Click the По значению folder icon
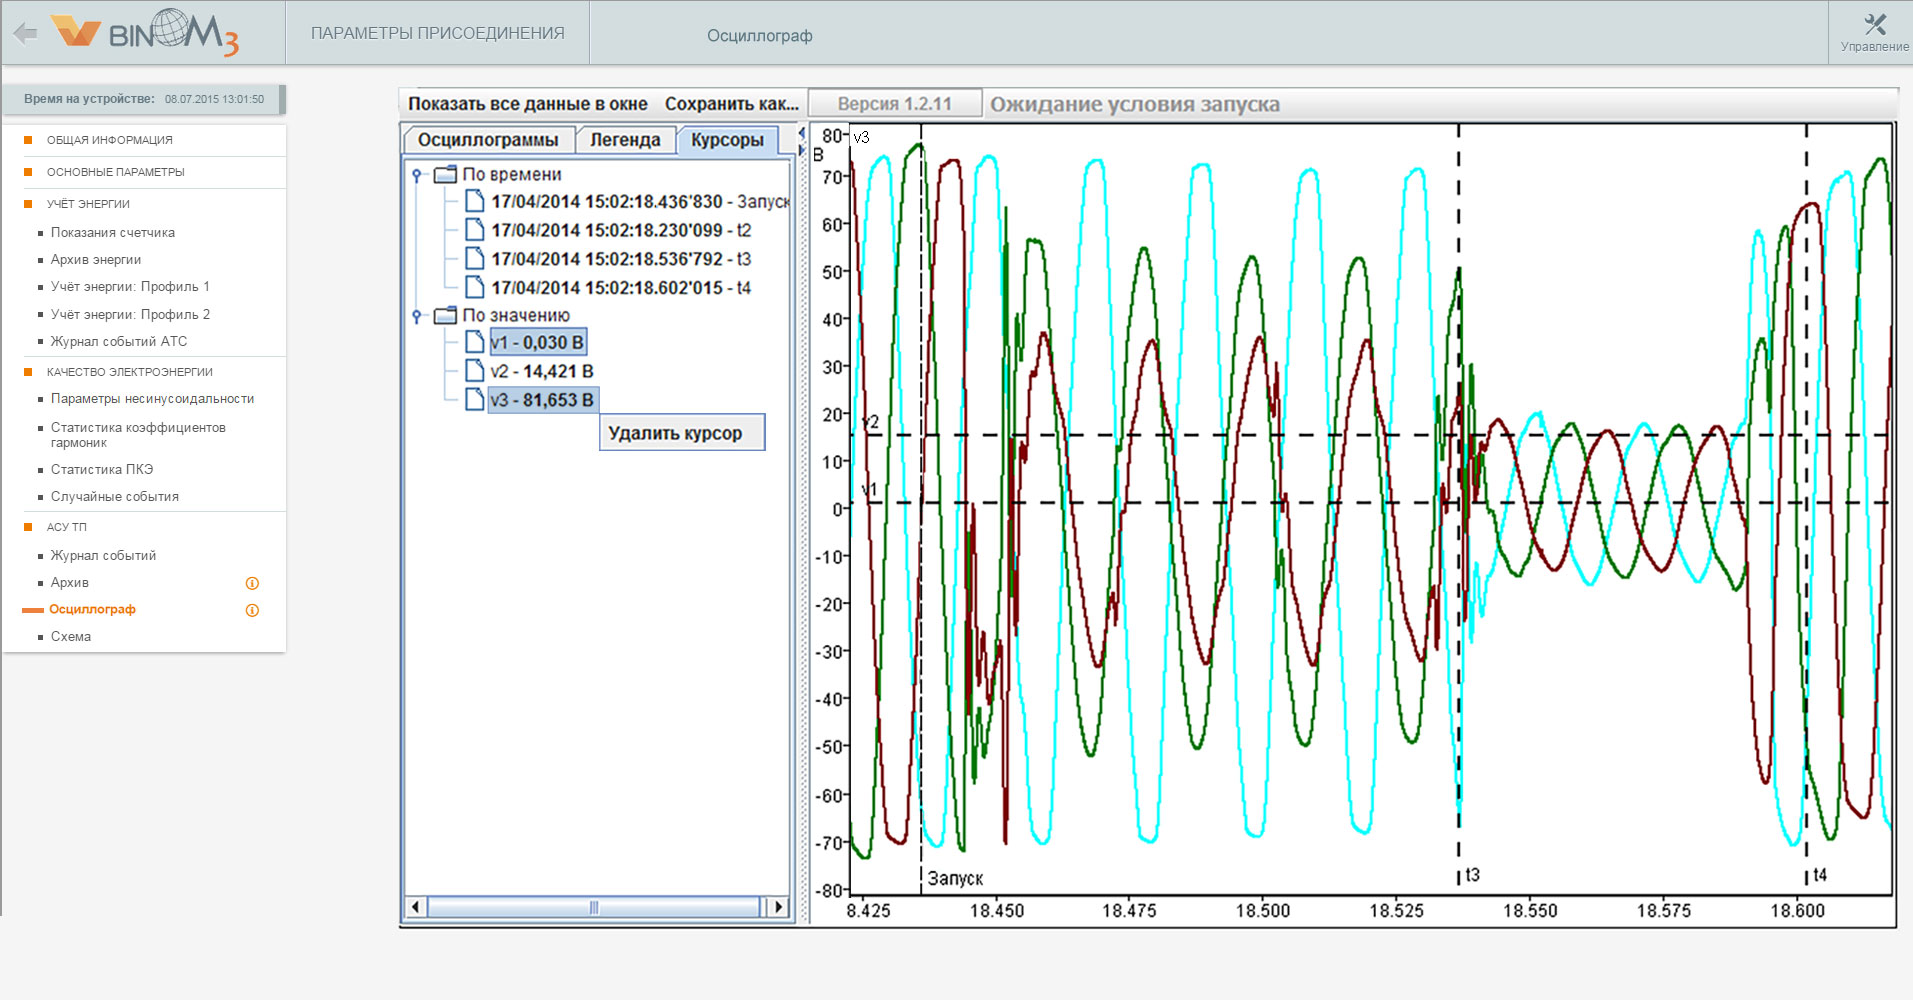Screen dimensions: 1913x1000 coord(445,315)
